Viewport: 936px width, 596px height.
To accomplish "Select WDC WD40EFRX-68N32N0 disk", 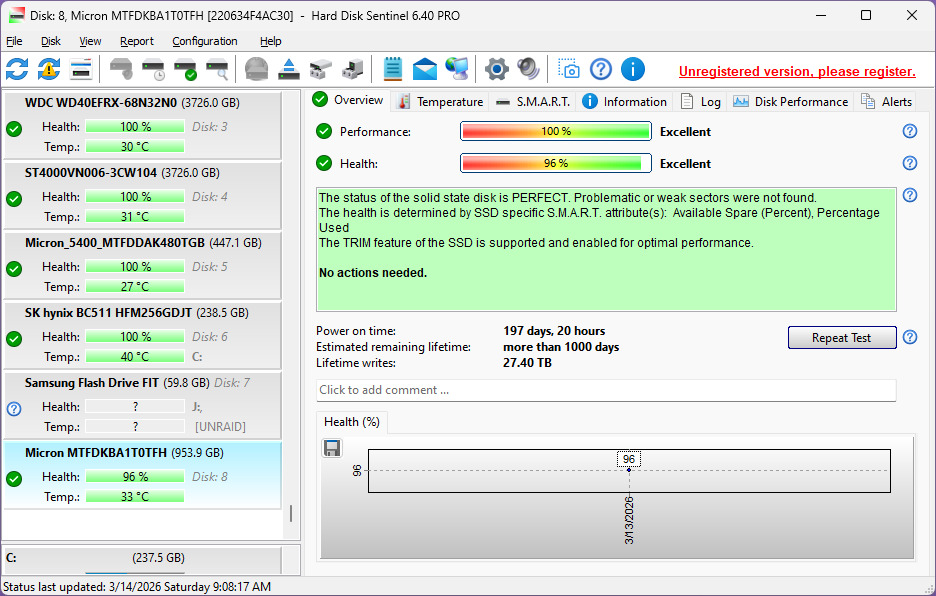I will [142, 125].
